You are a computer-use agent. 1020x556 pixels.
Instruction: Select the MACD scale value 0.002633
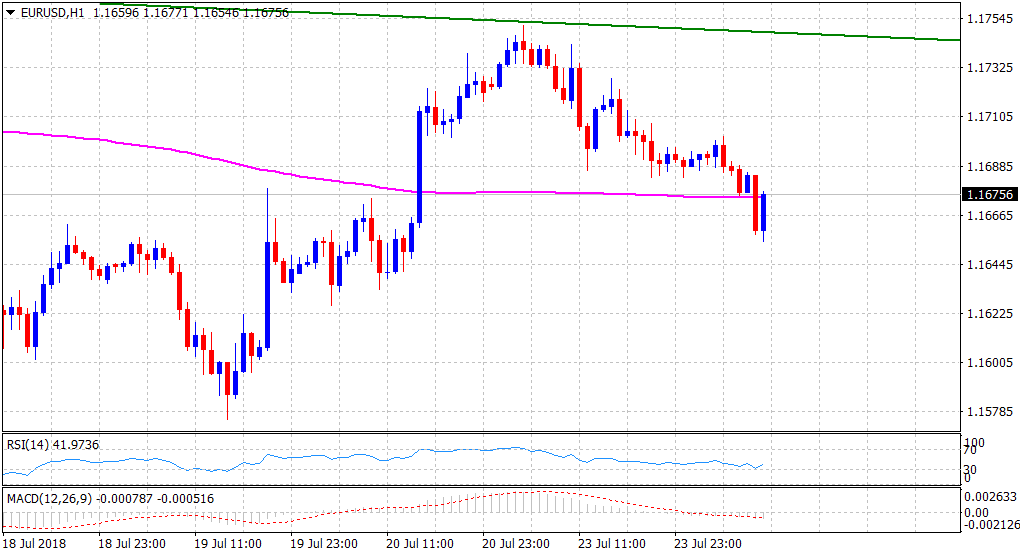tap(990, 497)
